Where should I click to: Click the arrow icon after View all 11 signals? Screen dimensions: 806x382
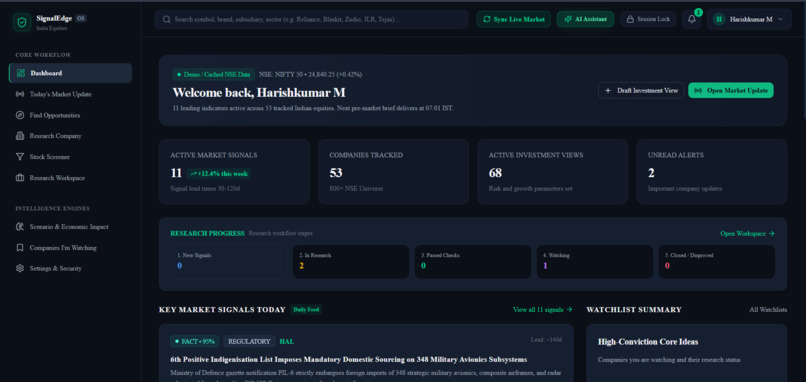569,310
